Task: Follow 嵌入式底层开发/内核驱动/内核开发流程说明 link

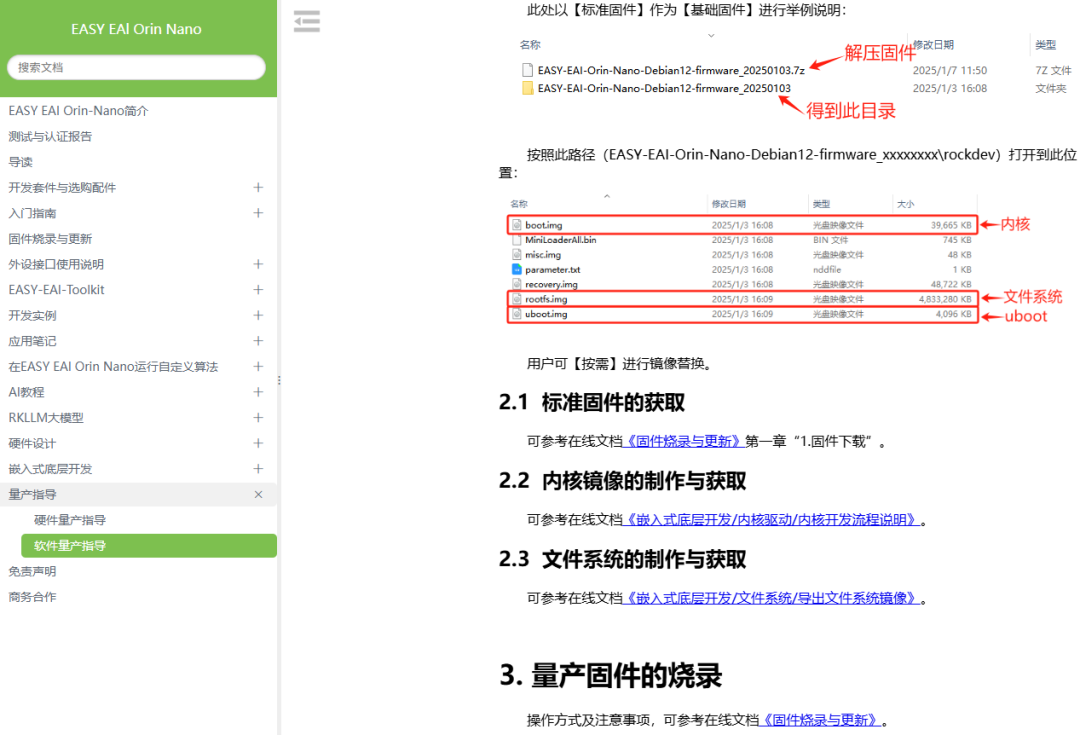Action: (771, 520)
